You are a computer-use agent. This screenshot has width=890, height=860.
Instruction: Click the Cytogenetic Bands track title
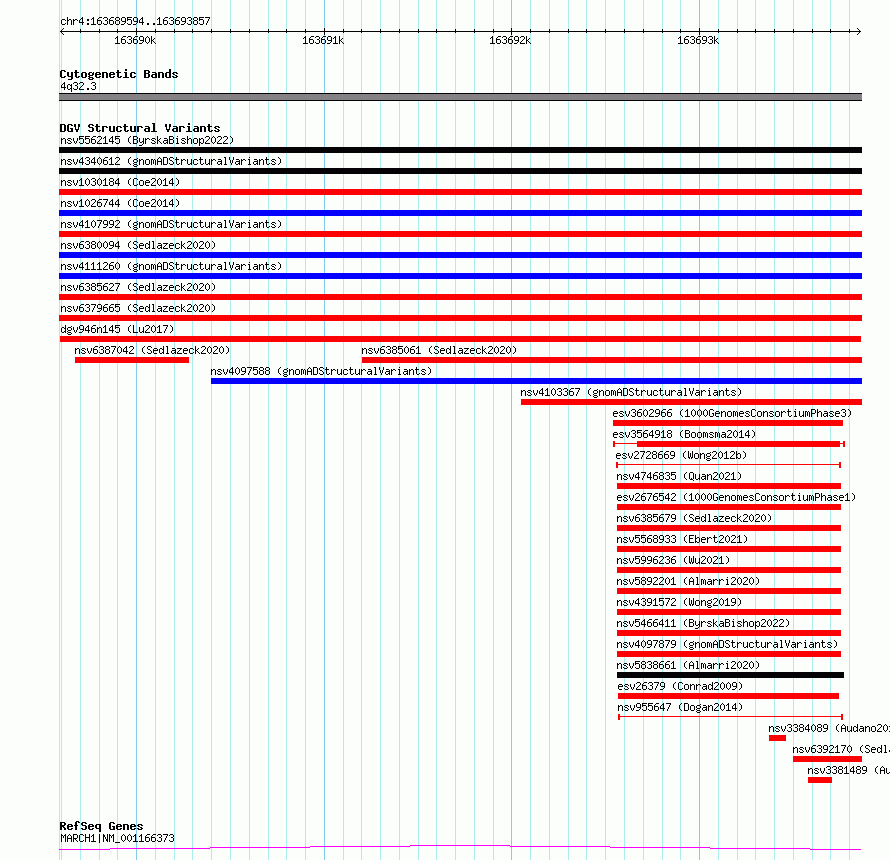point(119,74)
